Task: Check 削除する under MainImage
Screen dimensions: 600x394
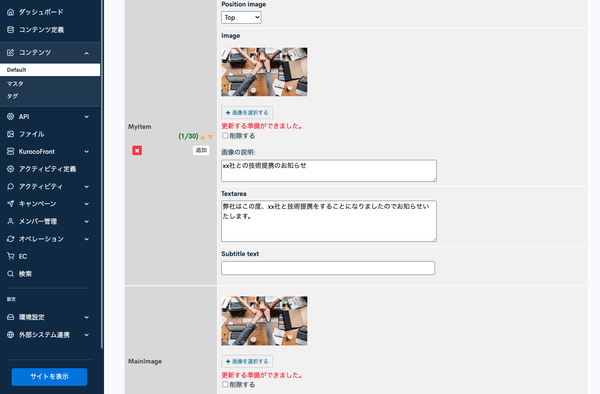Action: click(225, 384)
